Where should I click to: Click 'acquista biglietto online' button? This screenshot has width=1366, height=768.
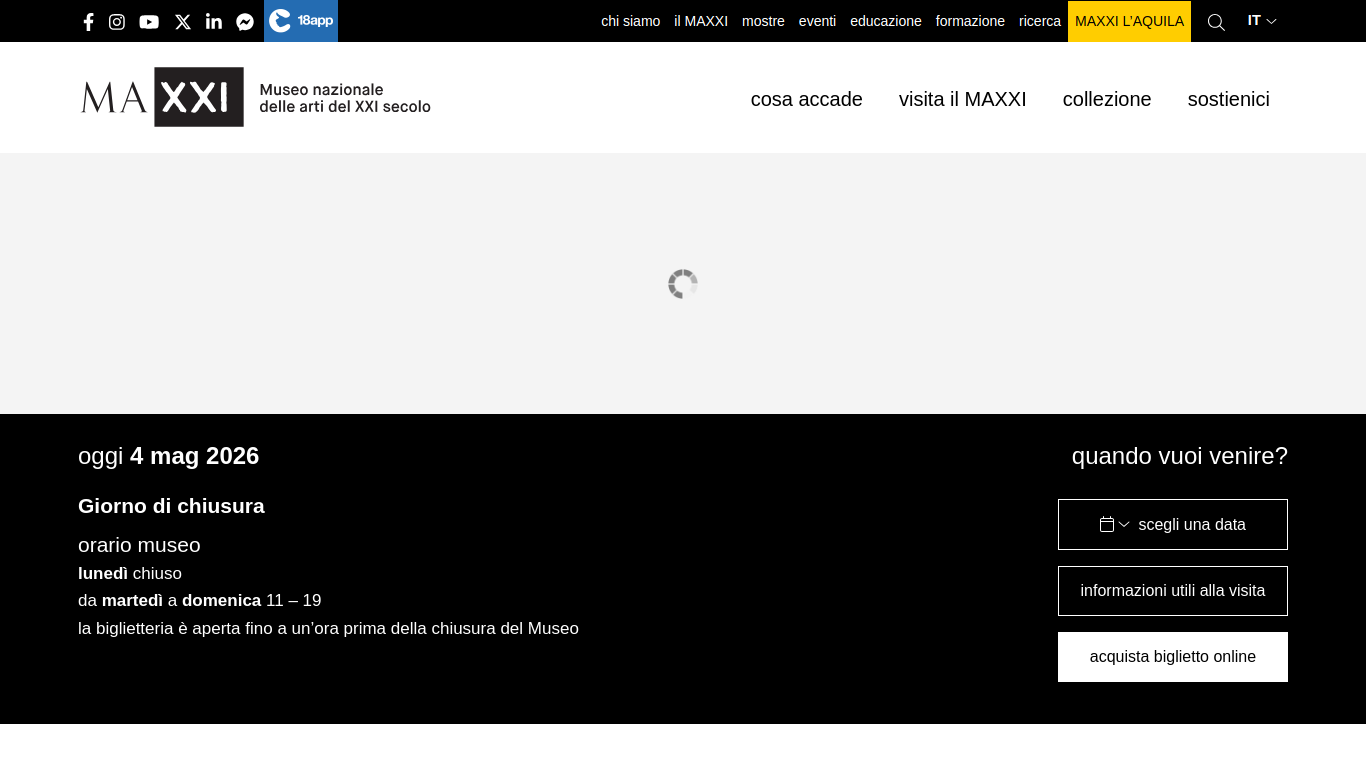(x=1173, y=657)
